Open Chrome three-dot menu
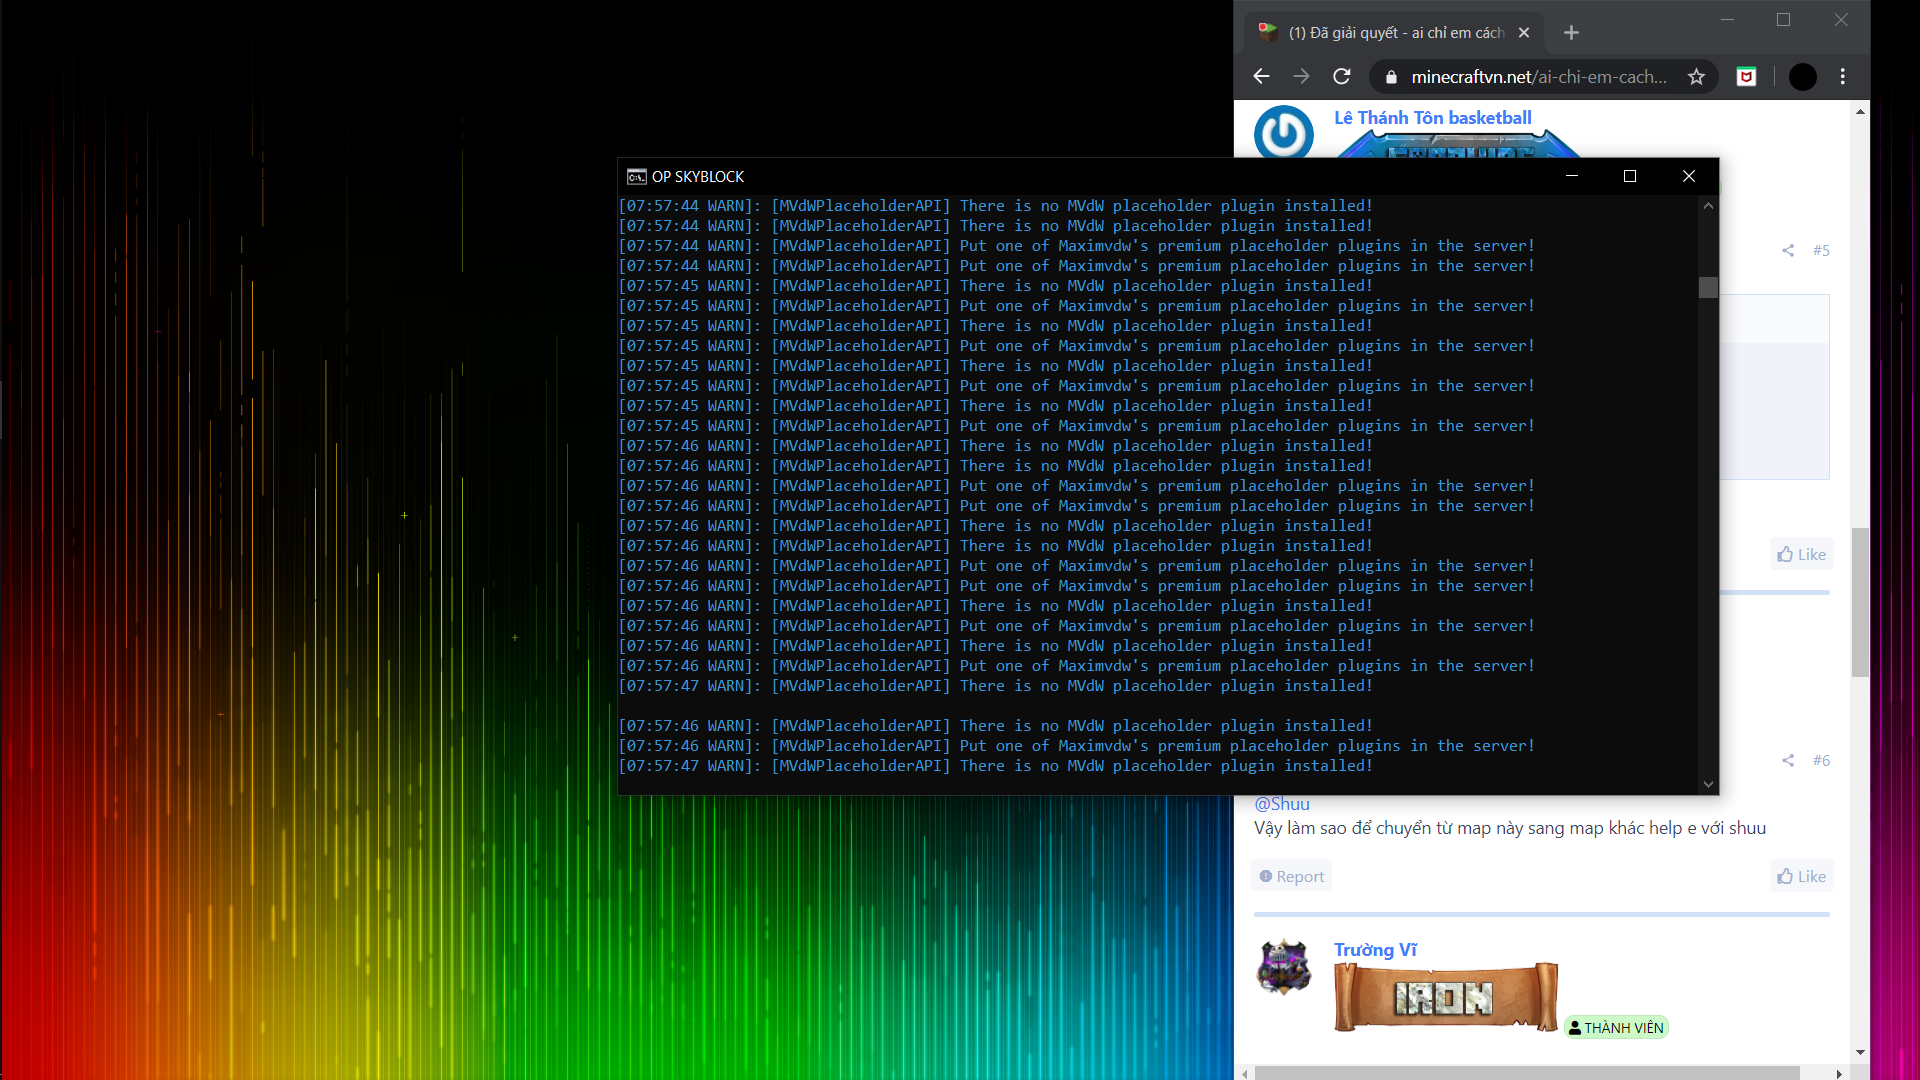Screen dimensions: 1920x1080 [1842, 77]
